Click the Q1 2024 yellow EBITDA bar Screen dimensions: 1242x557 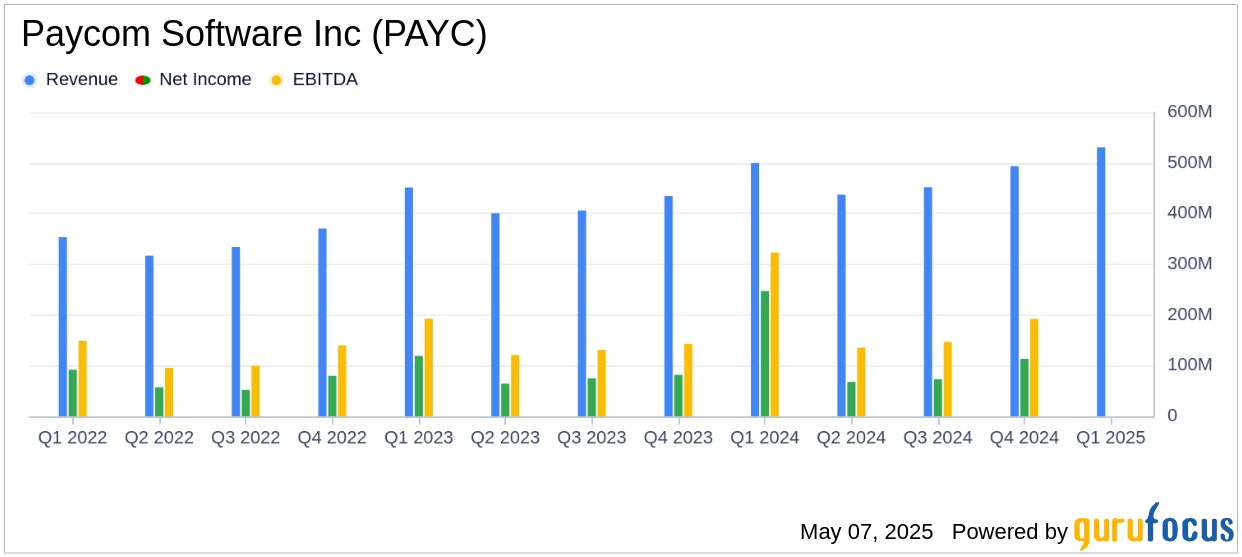pyautogui.click(x=775, y=335)
